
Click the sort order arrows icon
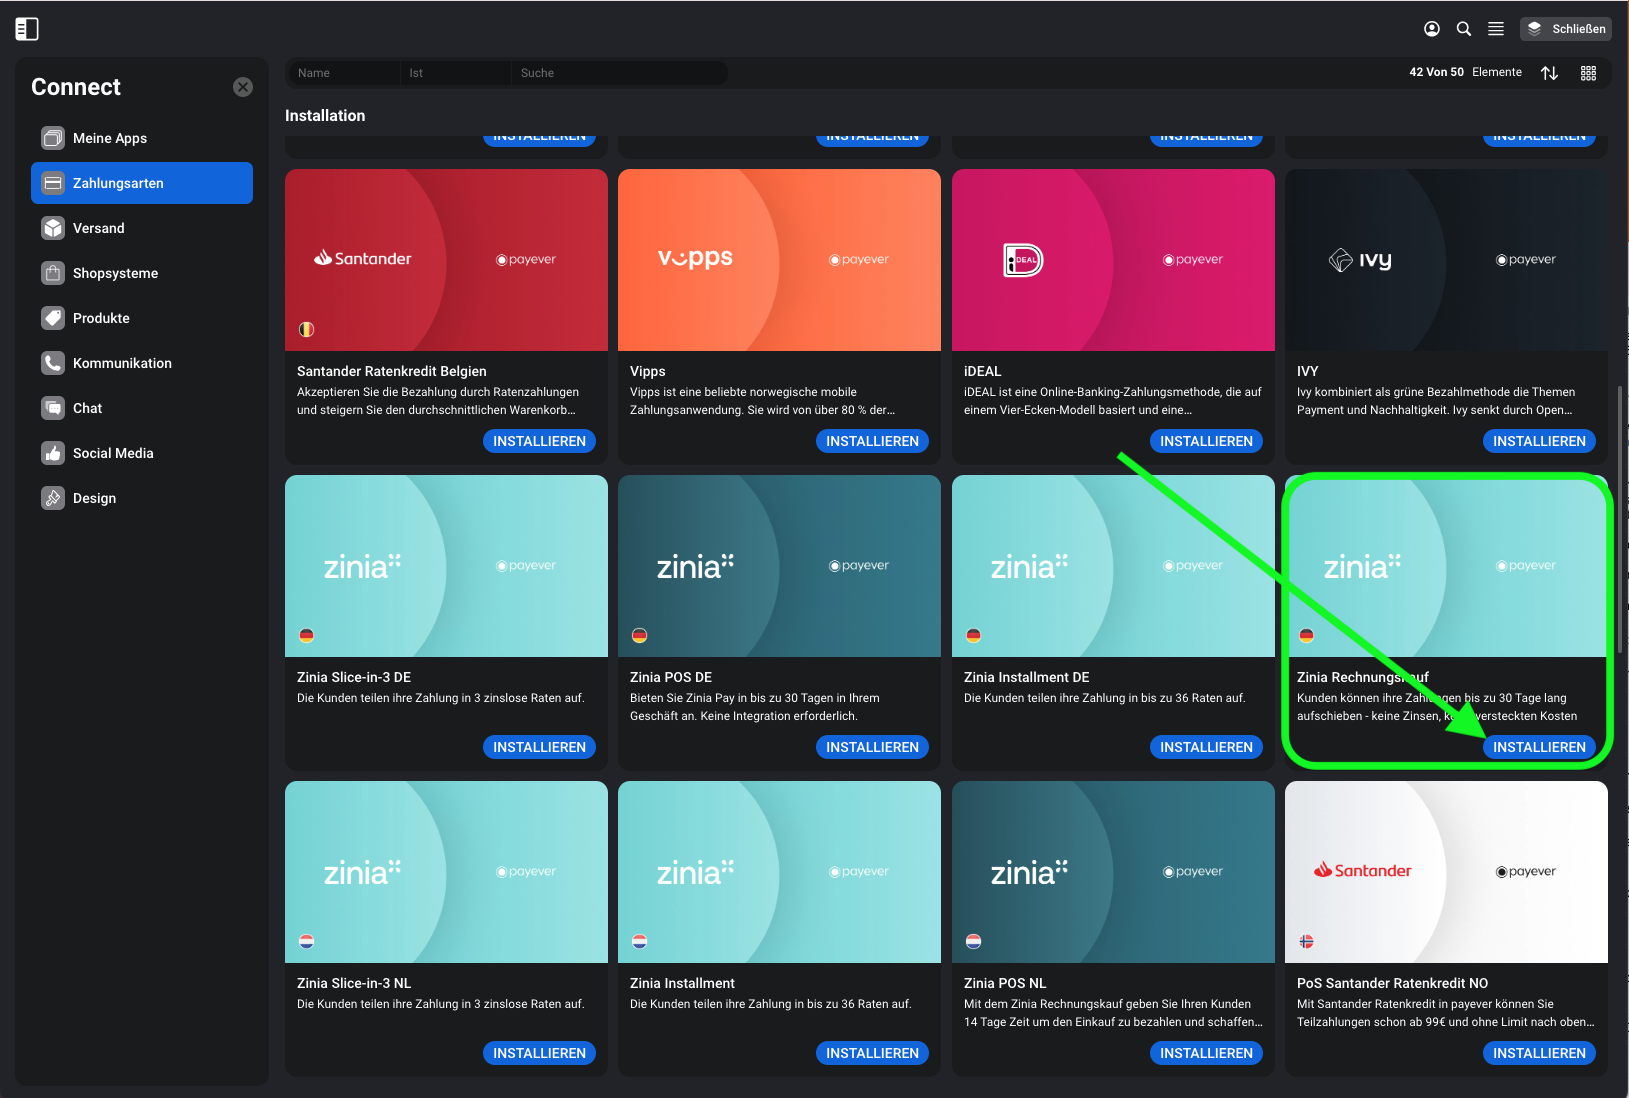[x=1550, y=73]
